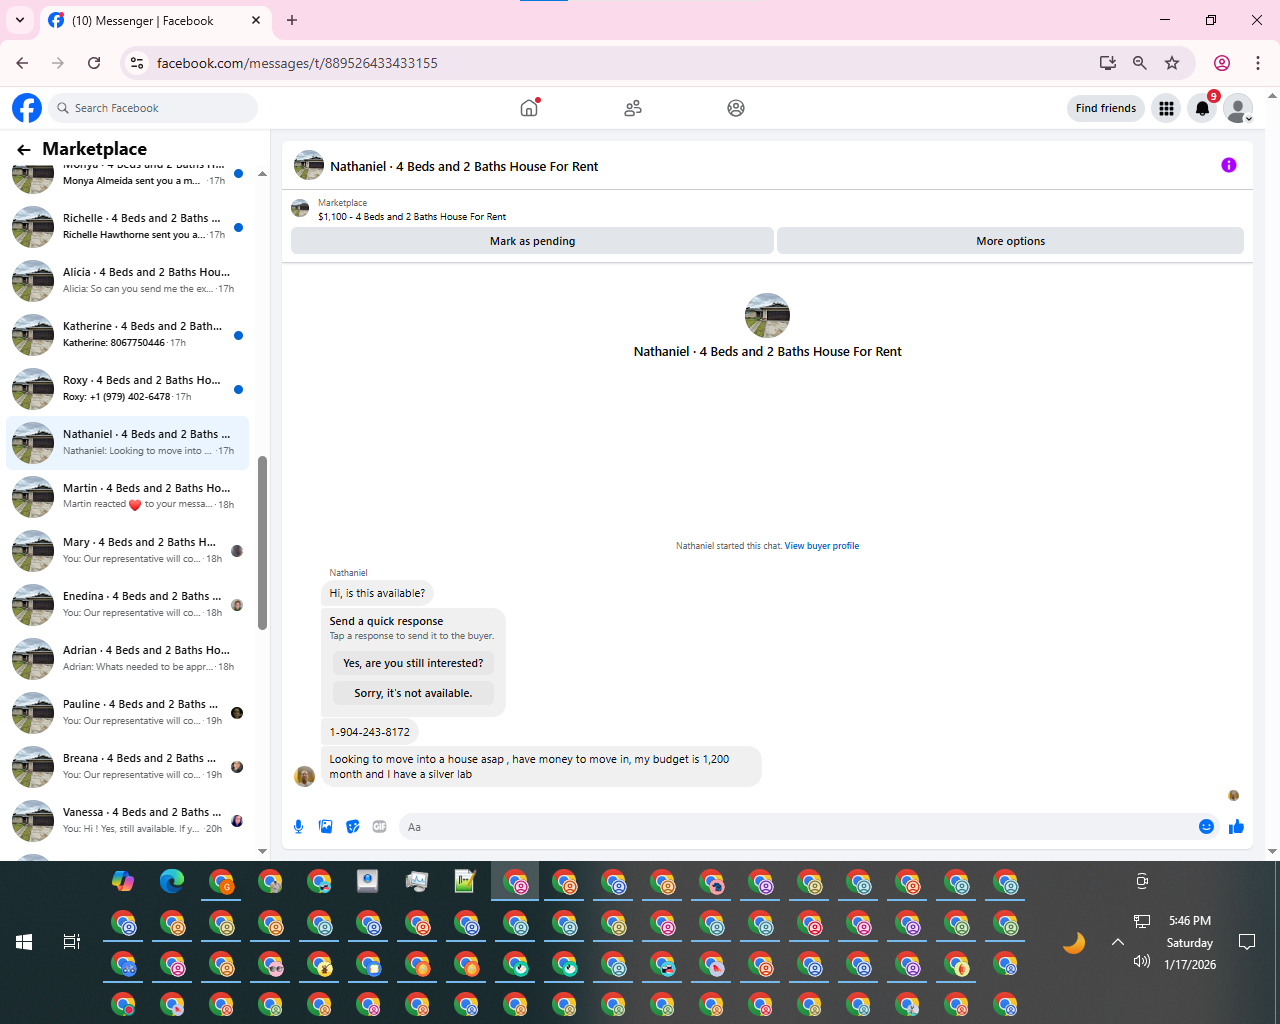Open Microsoft Edge from the taskbar
This screenshot has width=1280, height=1024.
pos(172,881)
